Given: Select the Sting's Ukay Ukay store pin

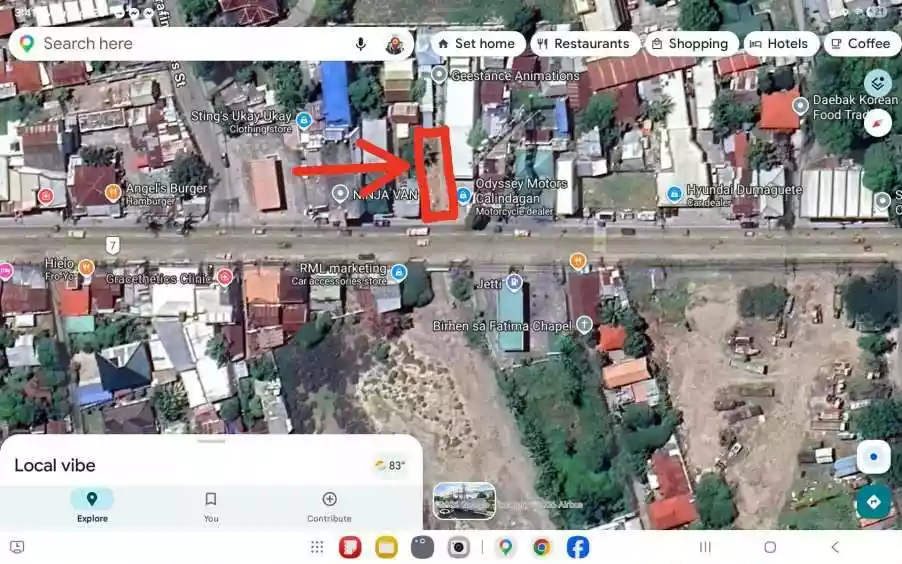Looking at the screenshot, I should click(304, 120).
